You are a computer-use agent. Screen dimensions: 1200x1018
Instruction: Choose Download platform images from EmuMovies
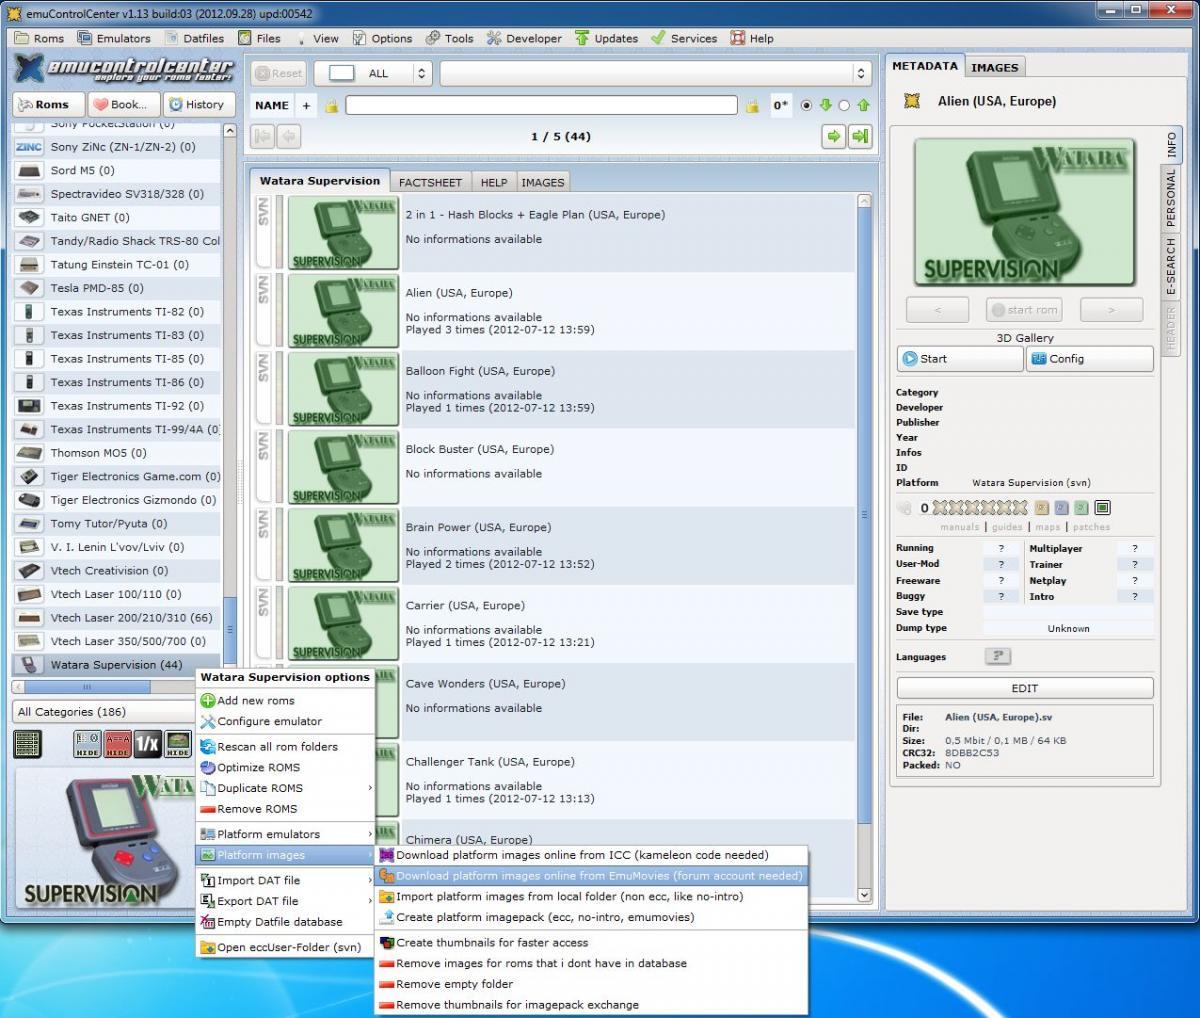click(x=598, y=876)
